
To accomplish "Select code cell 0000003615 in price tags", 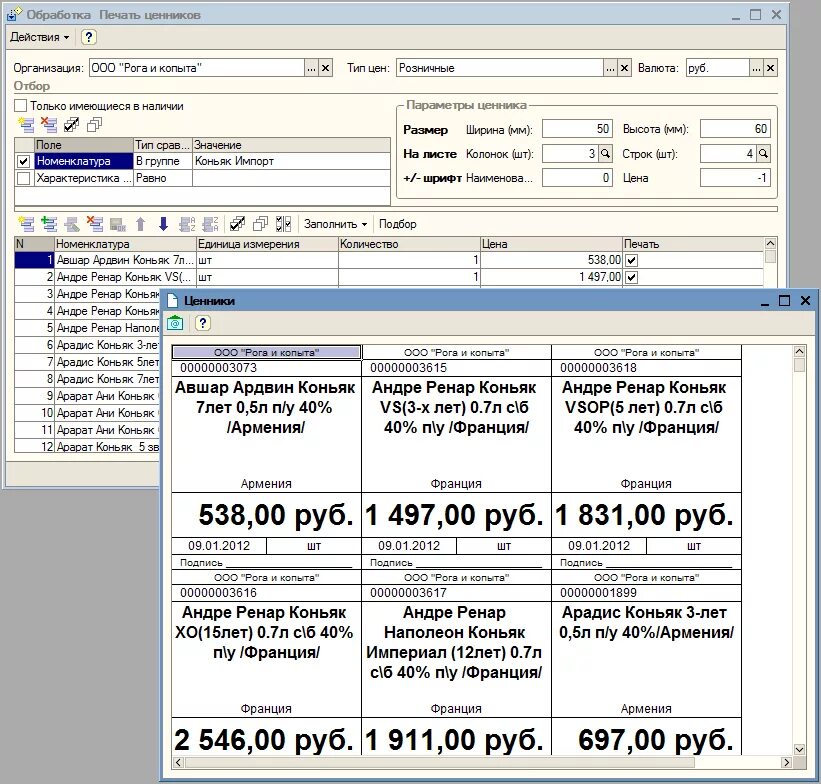I will click(x=457, y=368).
